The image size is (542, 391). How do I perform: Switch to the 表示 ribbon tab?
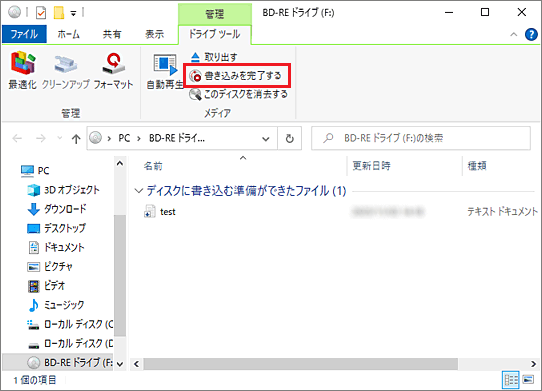tap(155, 34)
